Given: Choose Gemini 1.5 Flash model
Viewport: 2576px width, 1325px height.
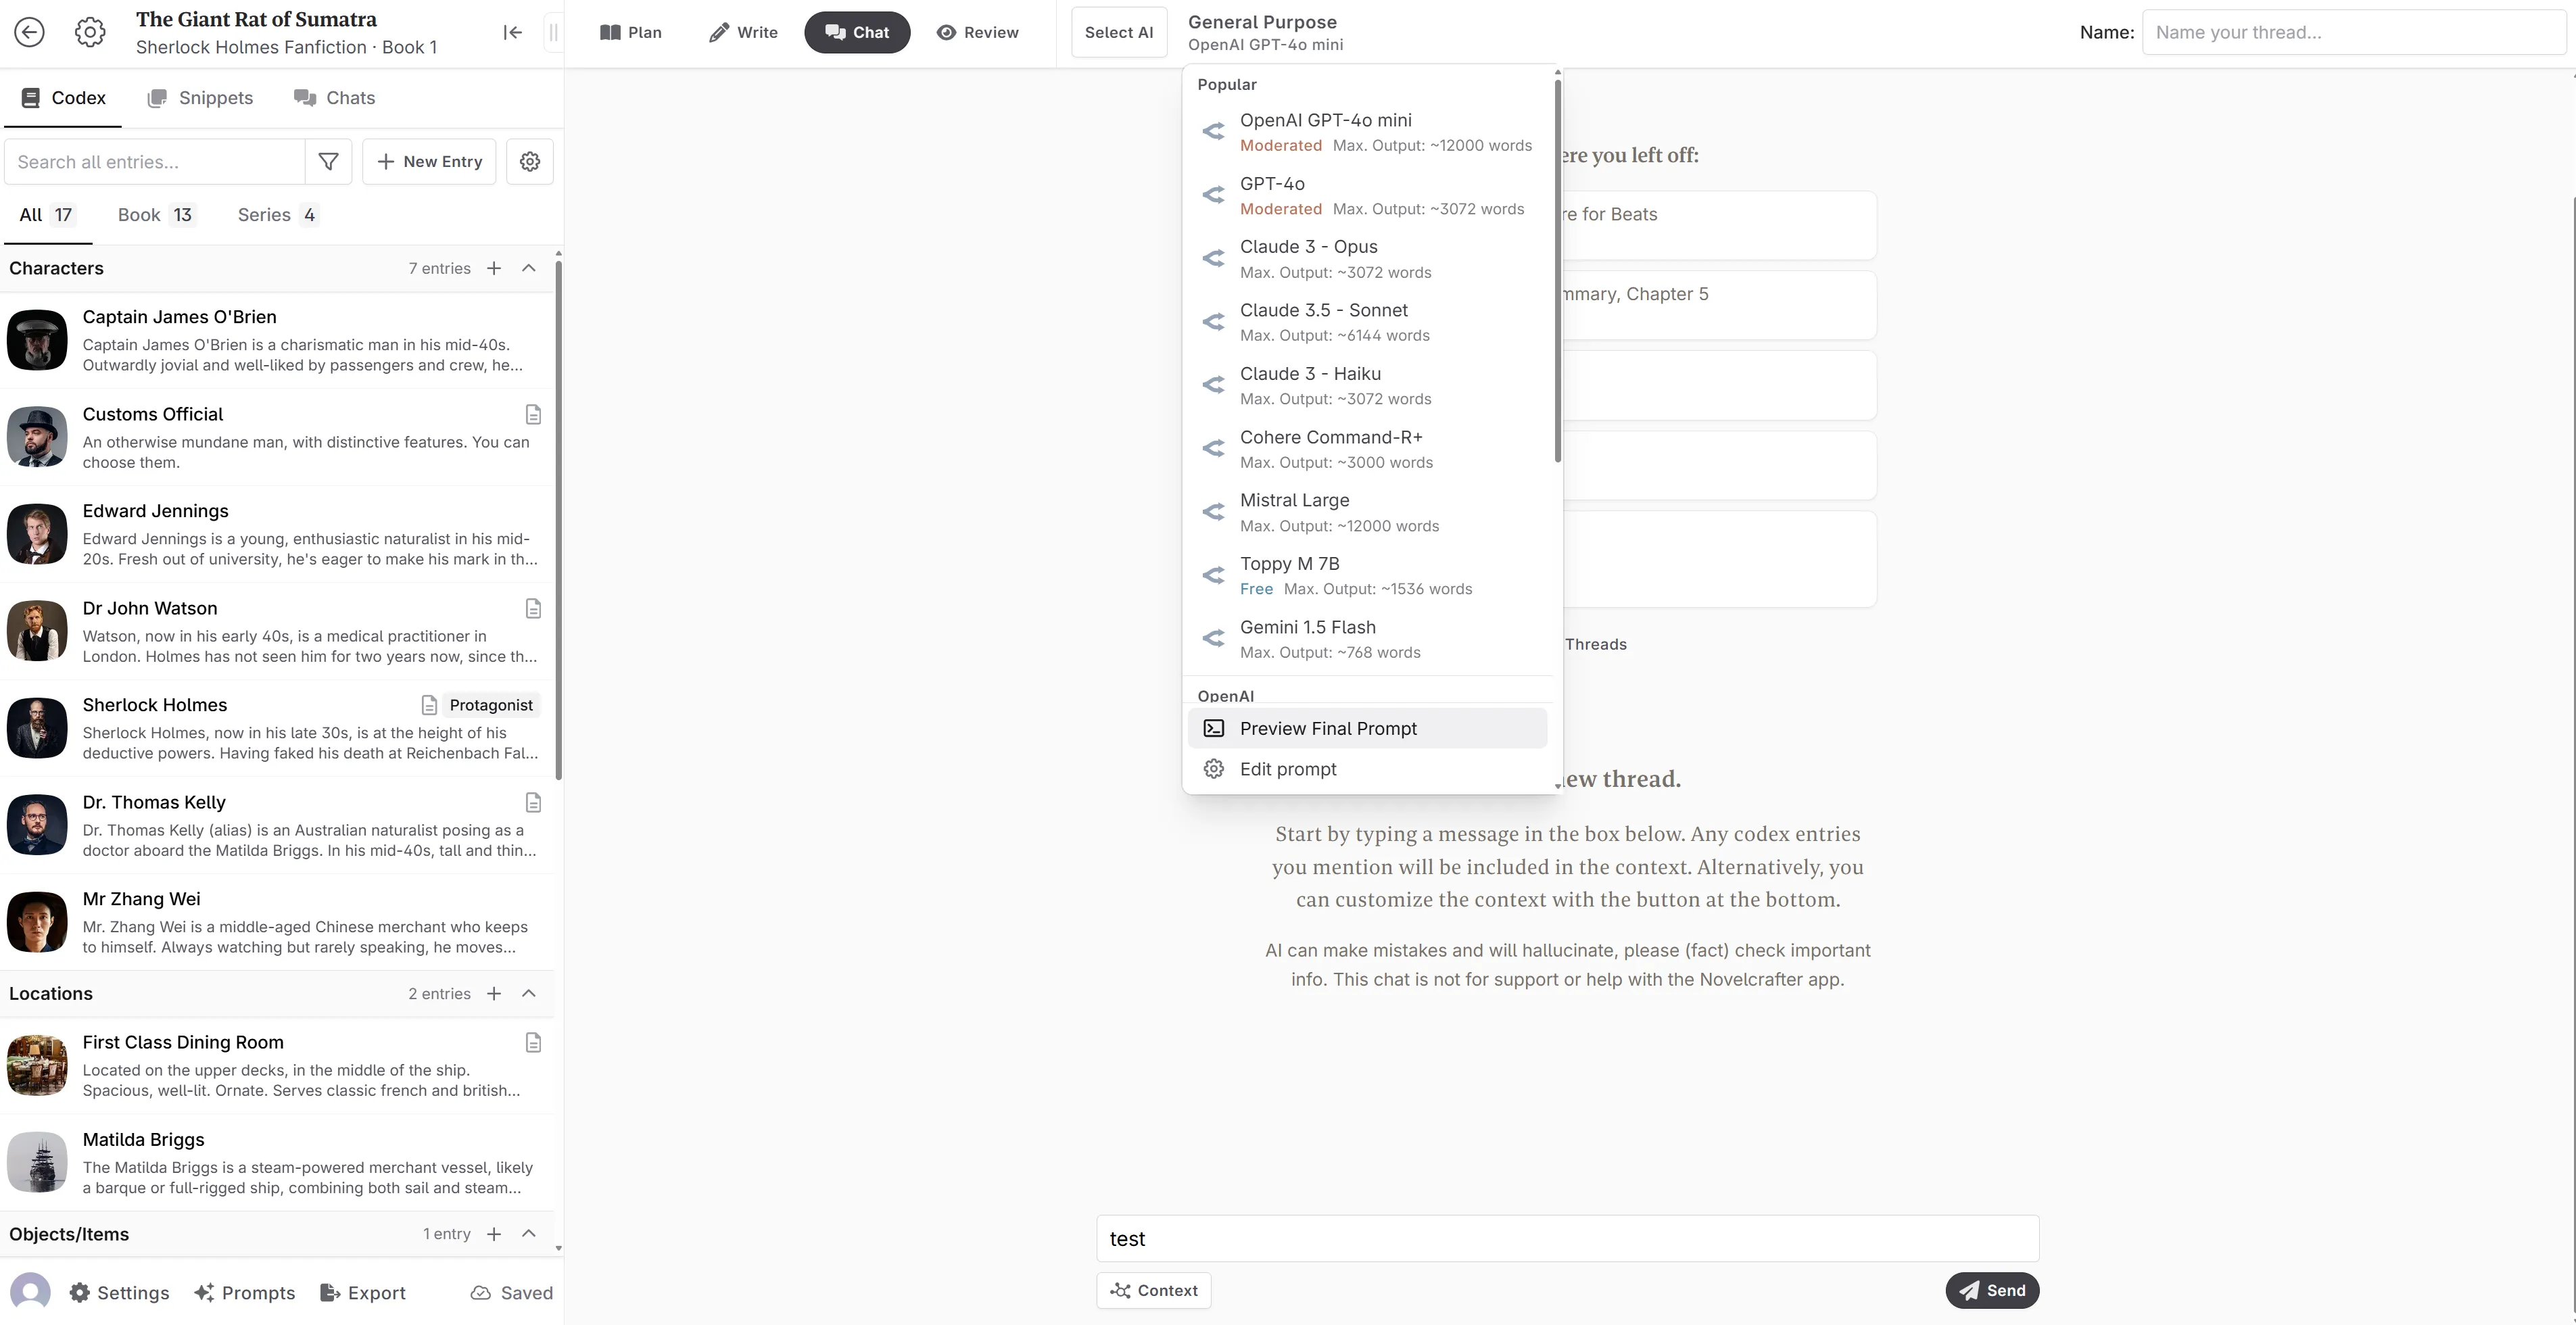Looking at the screenshot, I should 1367,639.
